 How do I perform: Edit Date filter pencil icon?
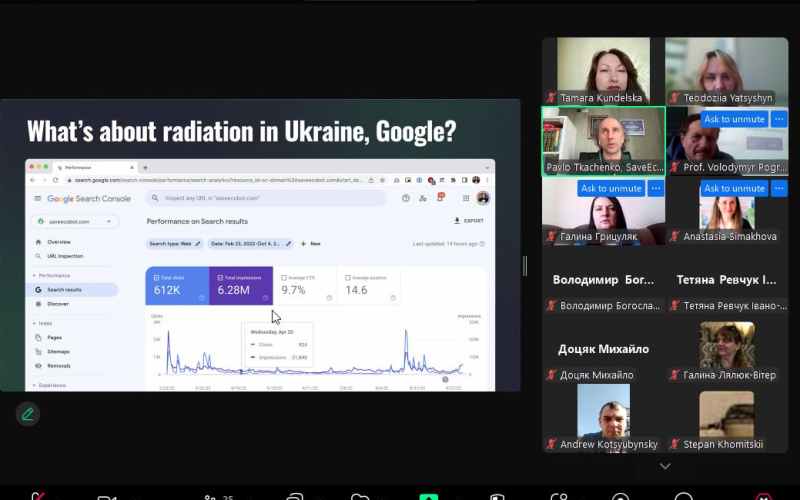[288, 244]
